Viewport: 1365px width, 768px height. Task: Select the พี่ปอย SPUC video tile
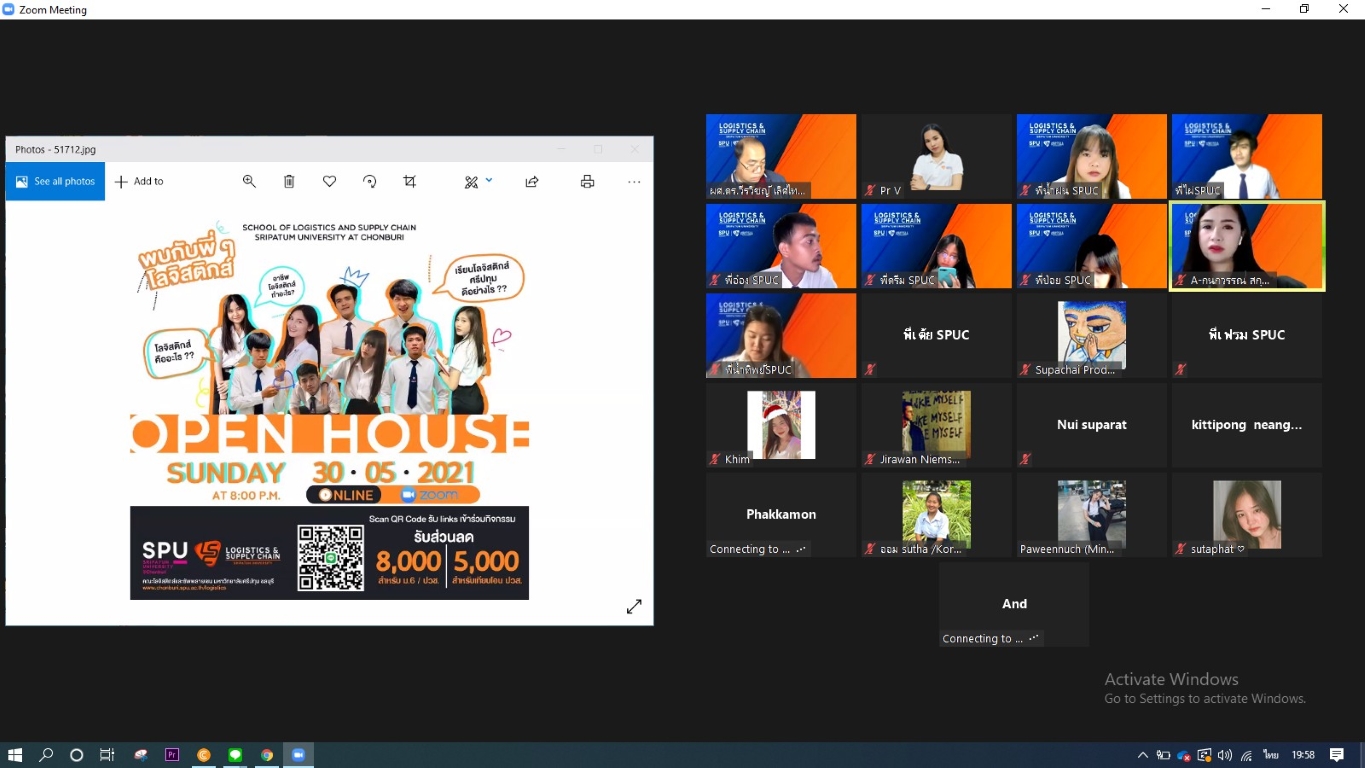tap(1092, 246)
